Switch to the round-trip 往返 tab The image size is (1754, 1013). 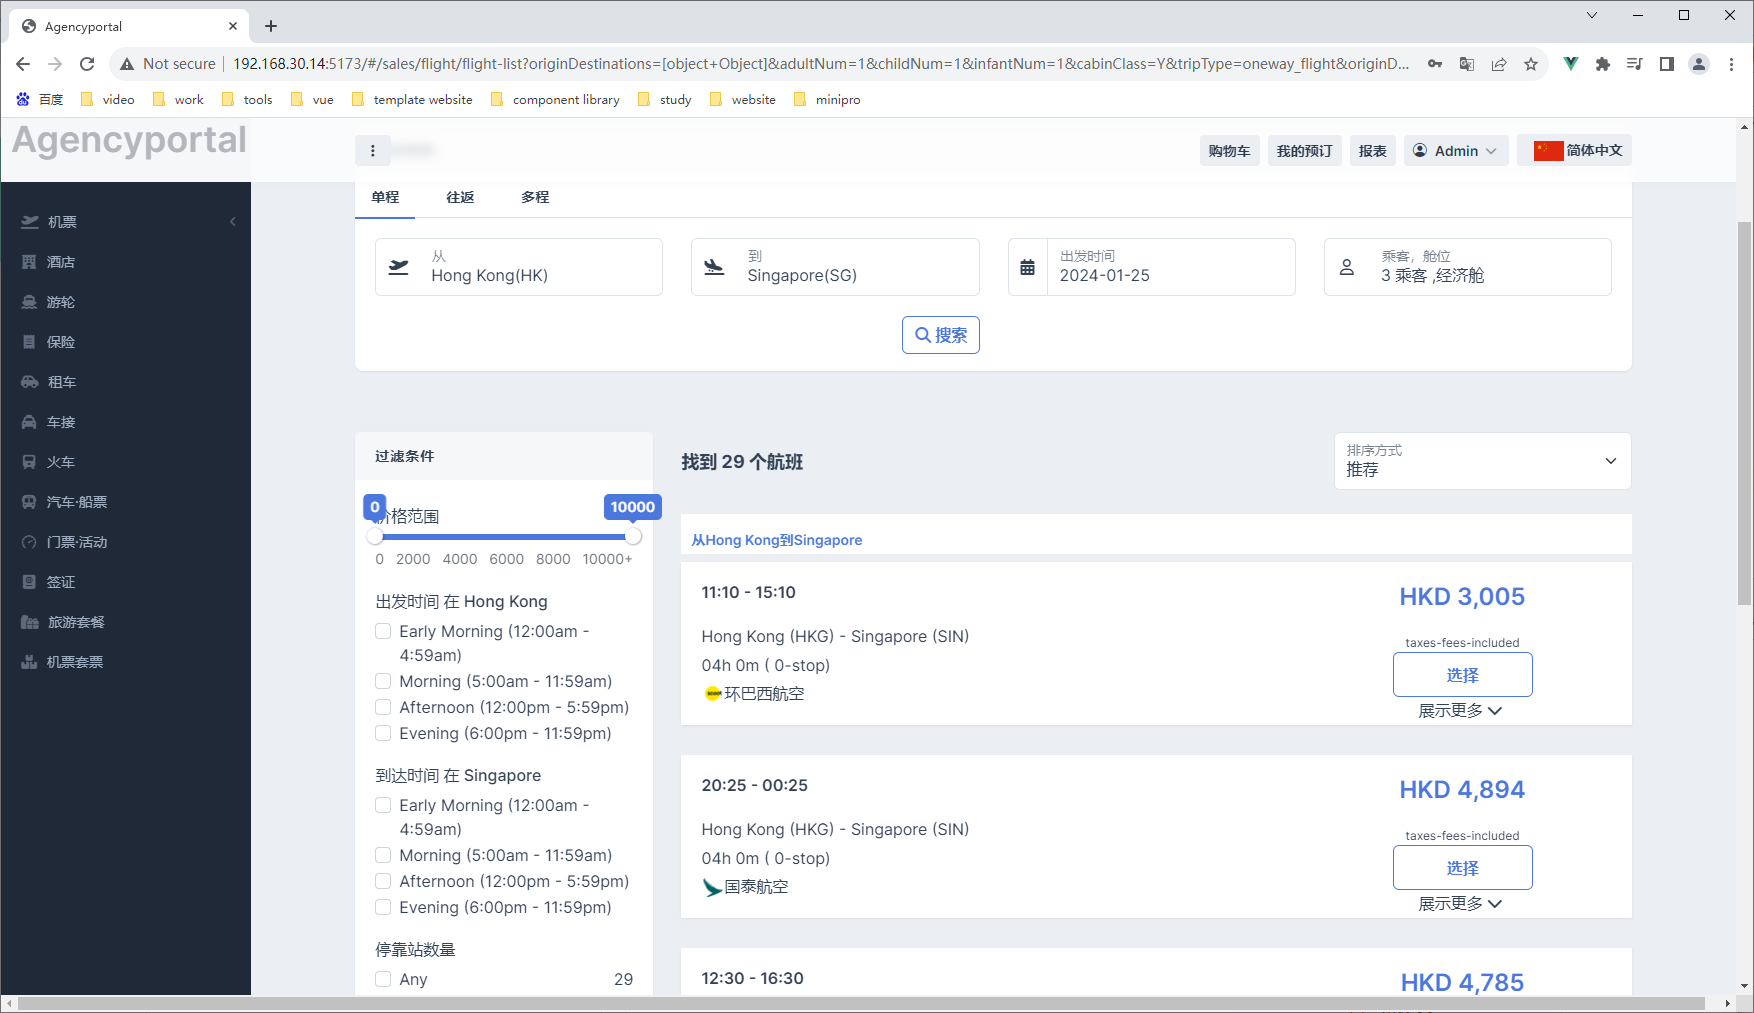[460, 197]
